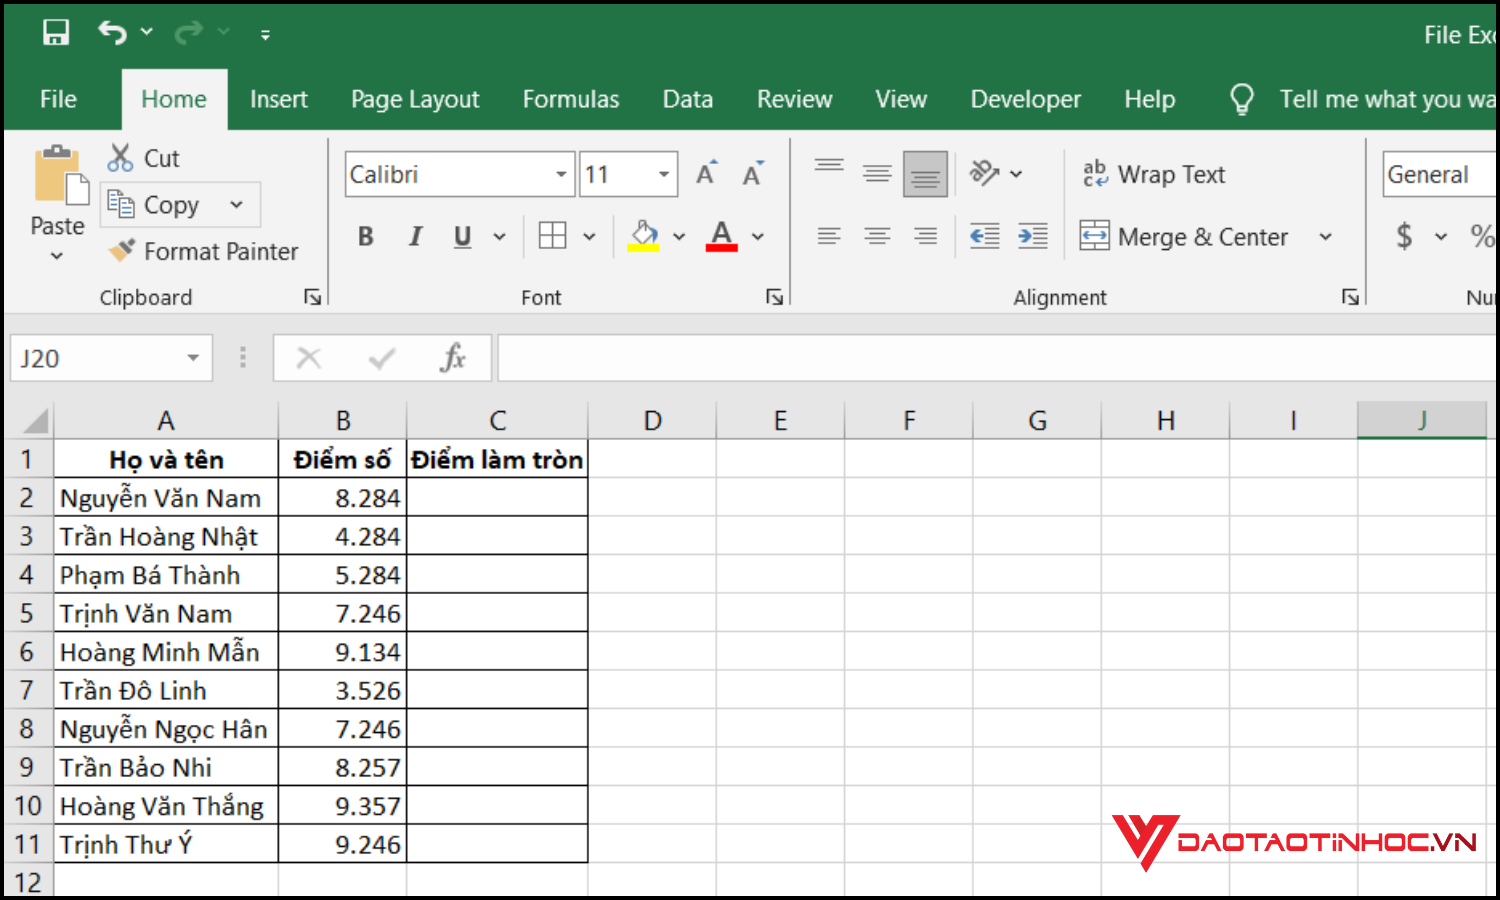Switch to the Formulas tab
The height and width of the screenshot is (900, 1500).
click(570, 99)
